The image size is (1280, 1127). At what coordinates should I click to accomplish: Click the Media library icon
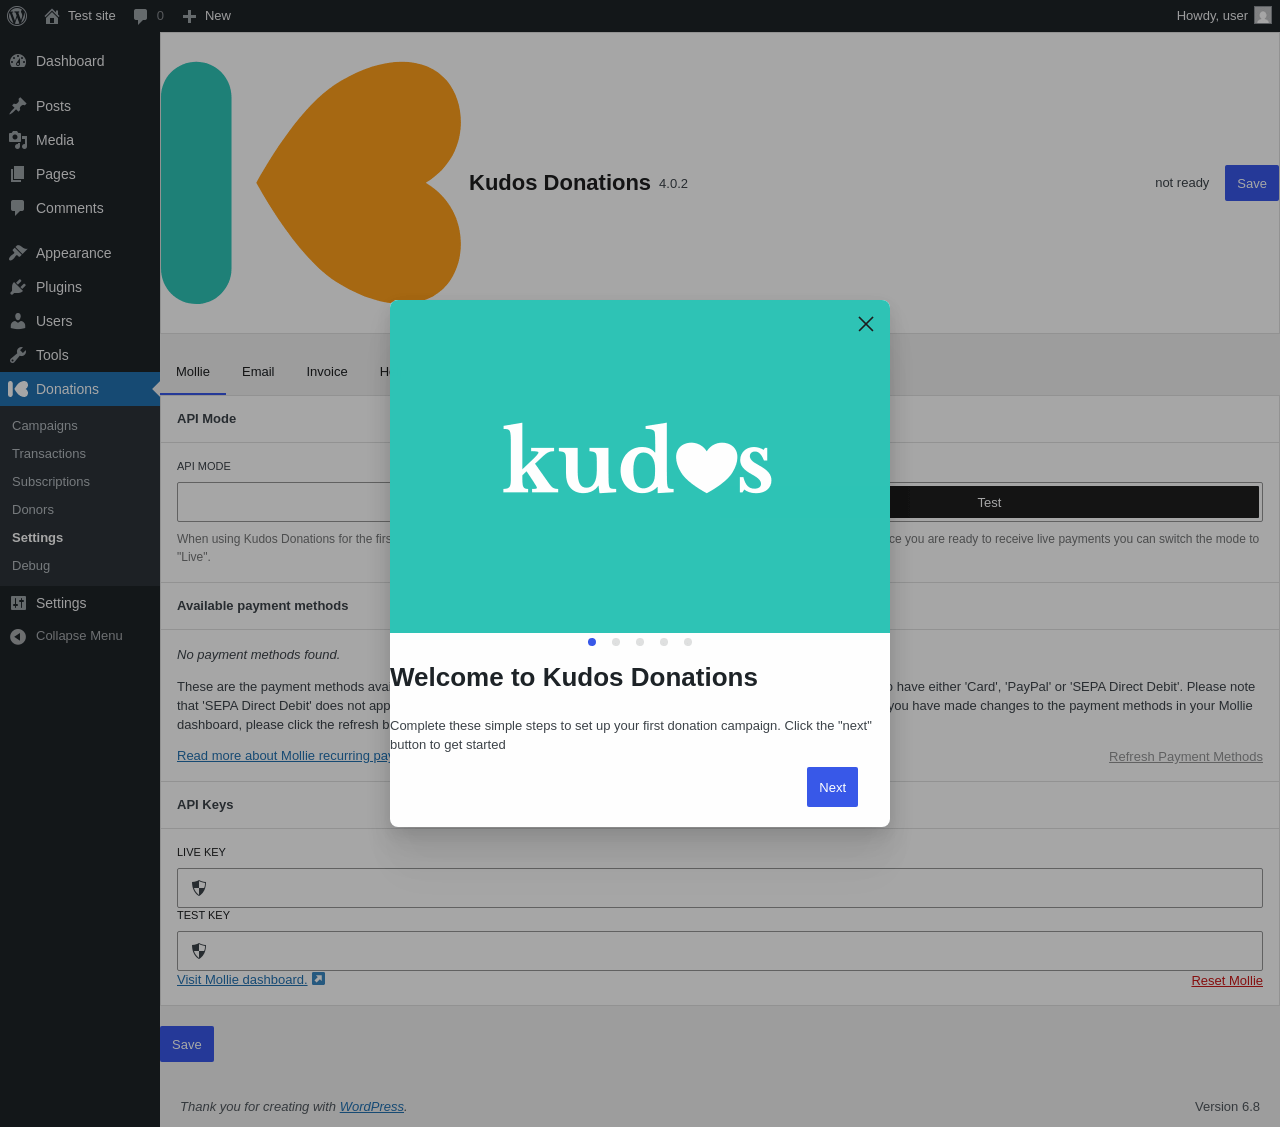18,140
